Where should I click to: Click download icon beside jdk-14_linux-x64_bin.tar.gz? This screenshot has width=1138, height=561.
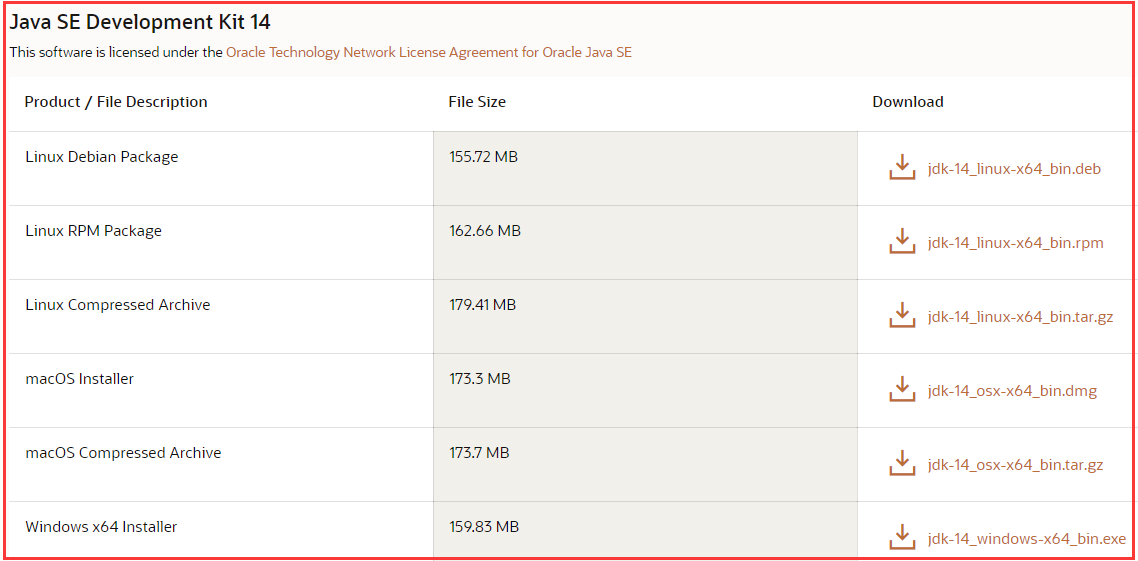click(902, 315)
